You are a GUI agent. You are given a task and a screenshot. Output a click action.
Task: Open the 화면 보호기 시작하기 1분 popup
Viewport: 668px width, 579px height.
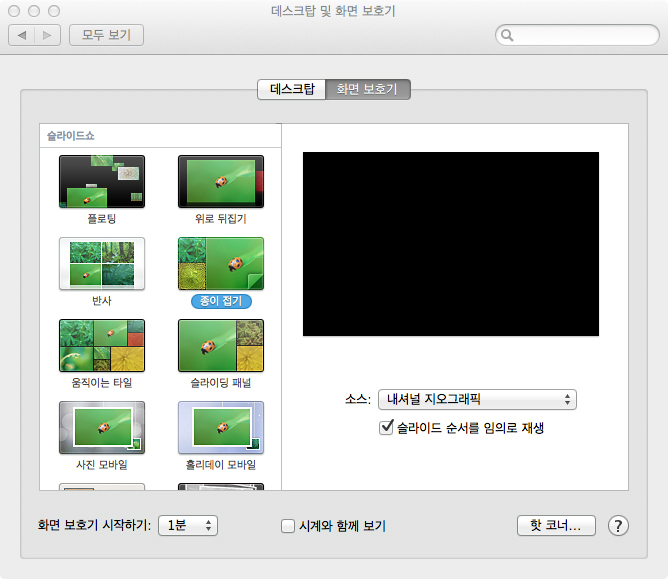coord(188,525)
